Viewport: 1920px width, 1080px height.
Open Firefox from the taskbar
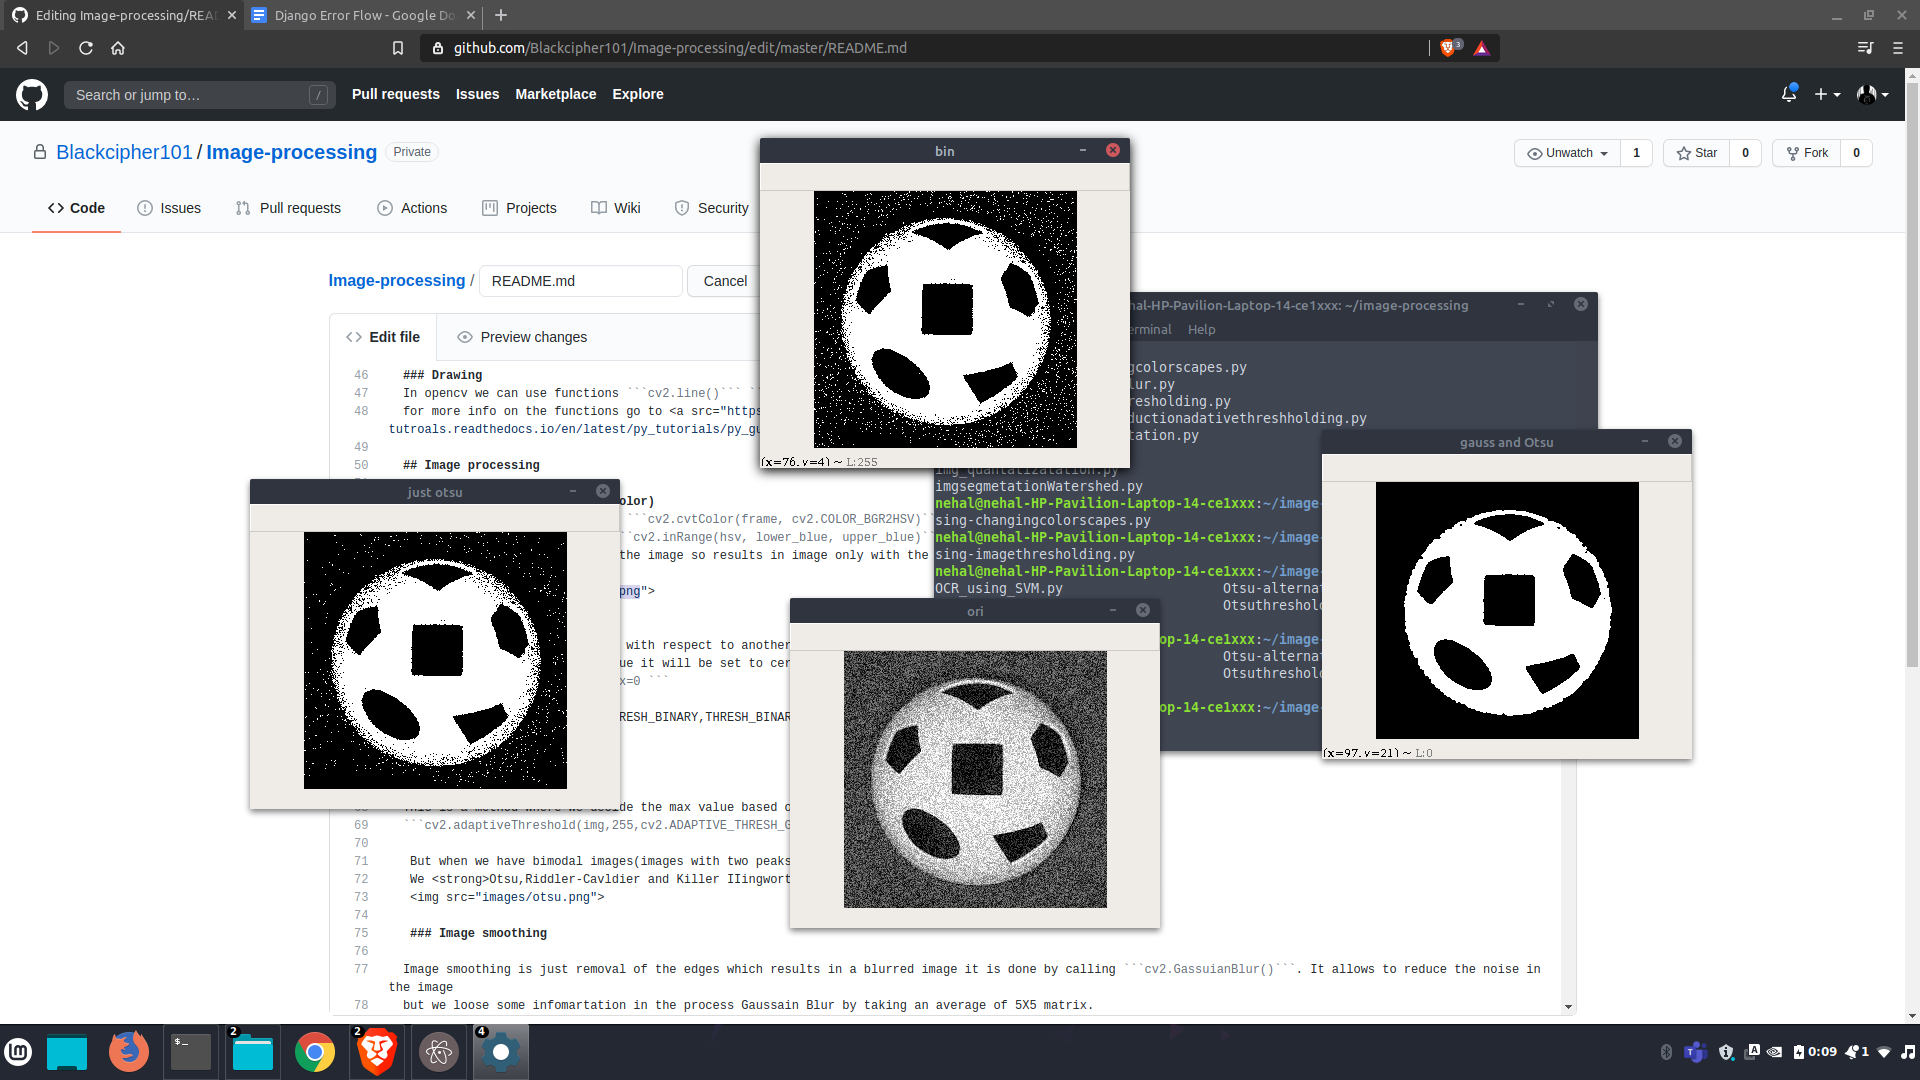[x=129, y=1052]
